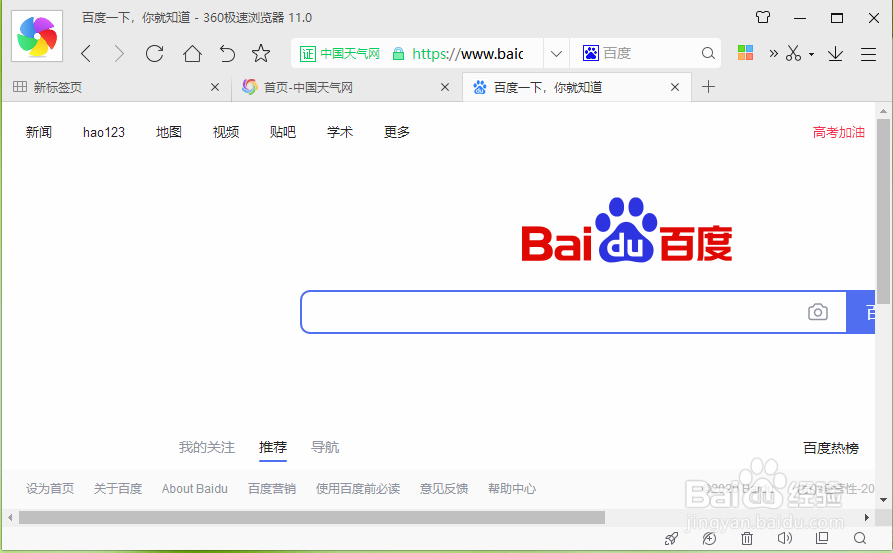Toggle the speaker sound icon in status bar
This screenshot has height=553, width=893.
(785, 538)
